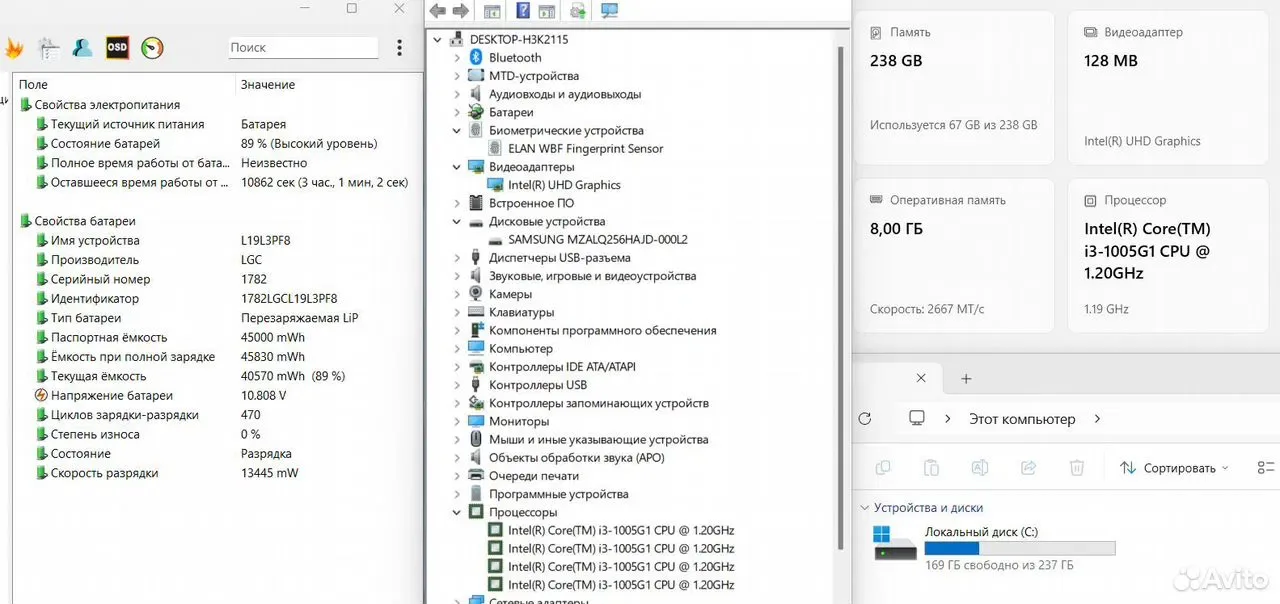Image resolution: width=1280 pixels, height=604 pixels.
Task: Expand the Bluetooth node in Device Manager
Action: pos(457,58)
